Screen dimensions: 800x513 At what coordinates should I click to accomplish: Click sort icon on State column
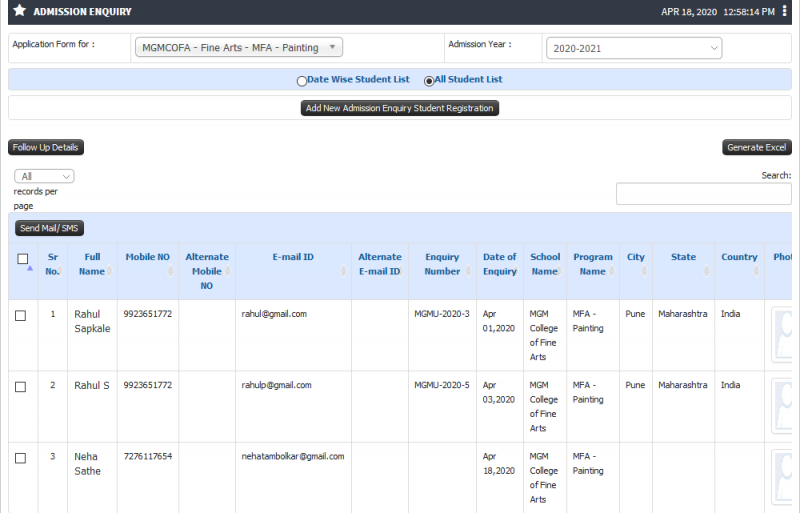coord(707,271)
